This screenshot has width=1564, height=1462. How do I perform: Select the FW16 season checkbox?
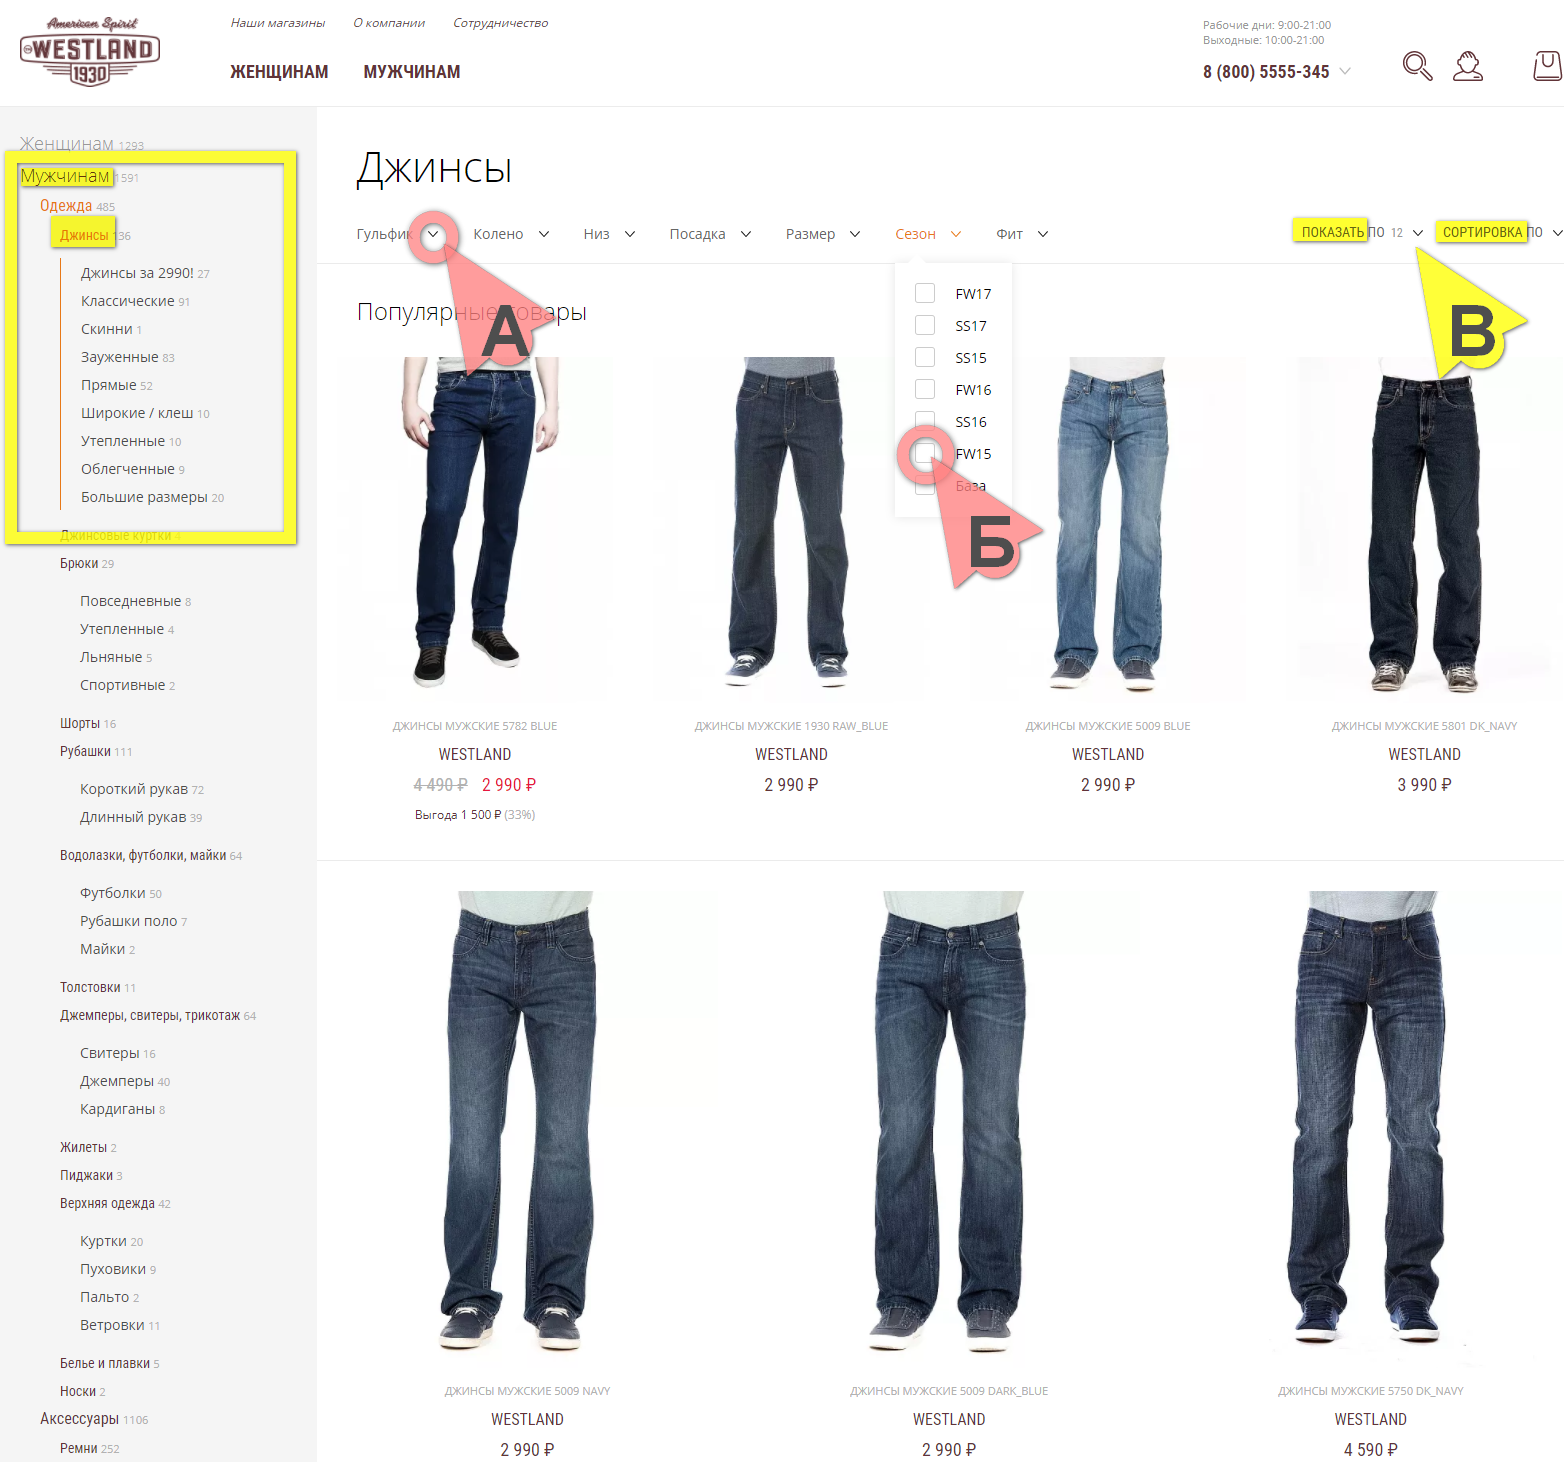point(925,389)
